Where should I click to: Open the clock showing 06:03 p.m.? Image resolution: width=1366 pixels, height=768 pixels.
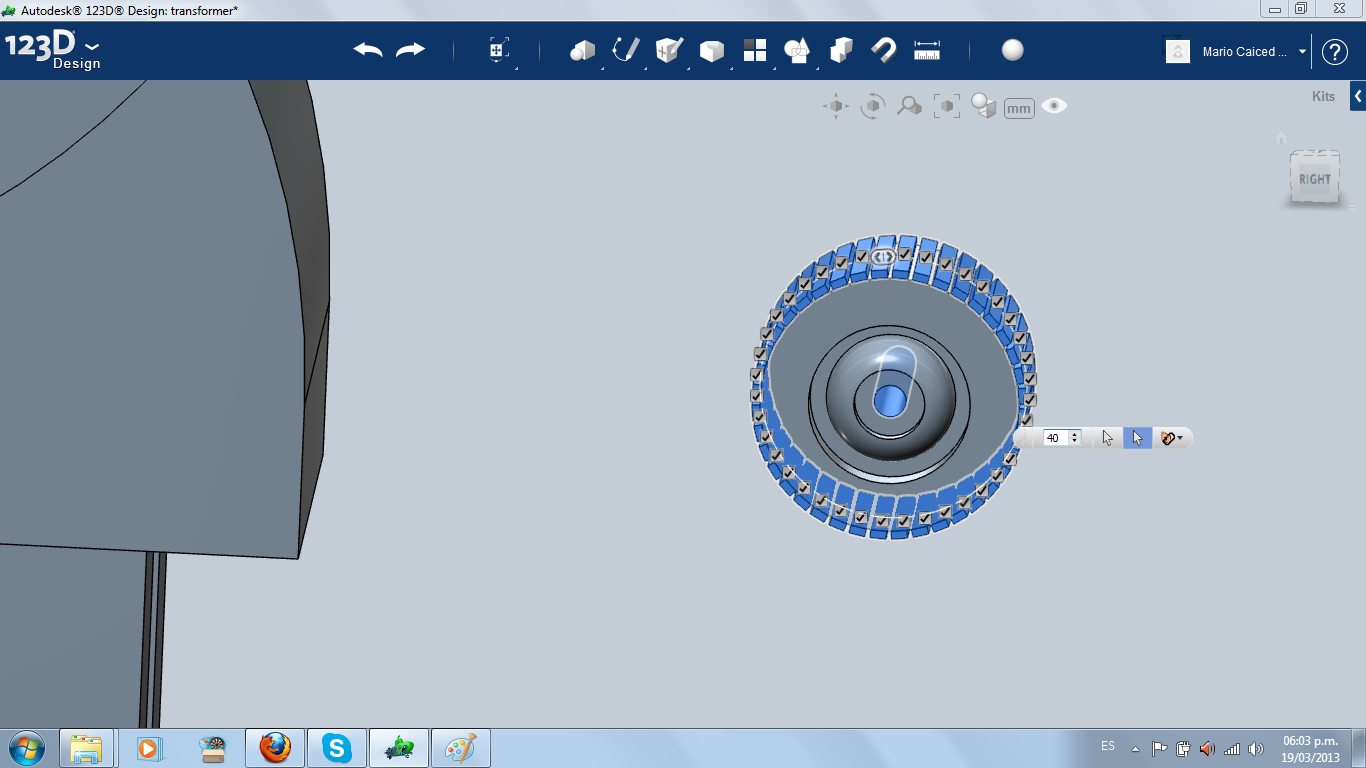coord(1310,748)
